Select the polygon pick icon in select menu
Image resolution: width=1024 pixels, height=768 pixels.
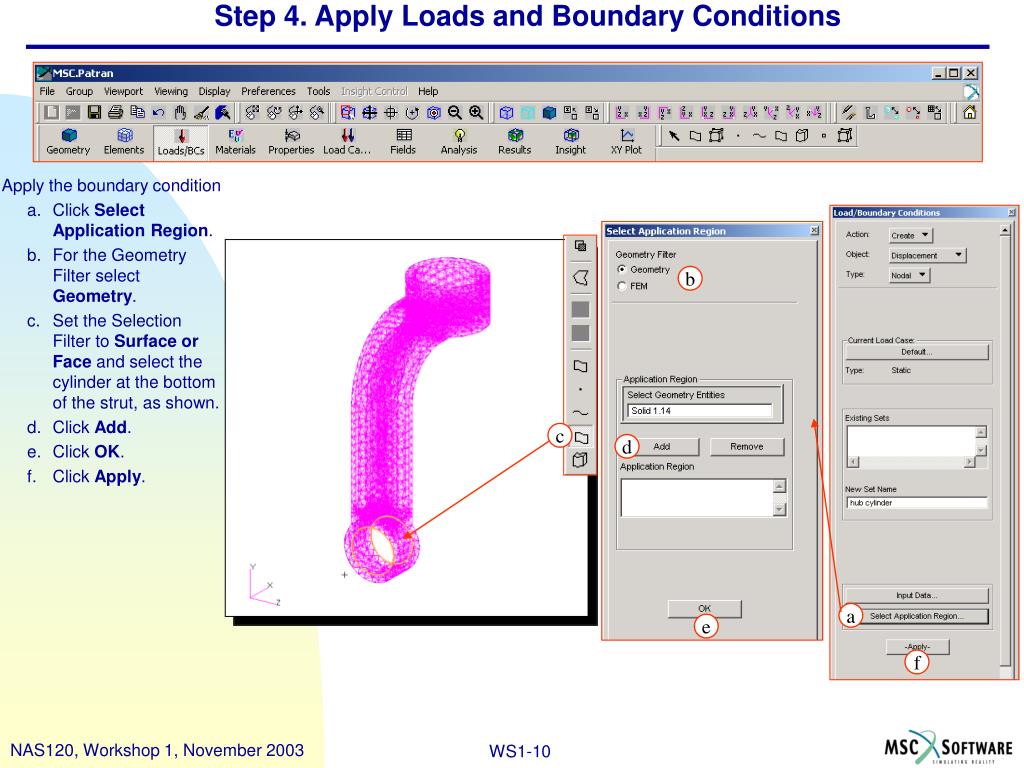(580, 278)
